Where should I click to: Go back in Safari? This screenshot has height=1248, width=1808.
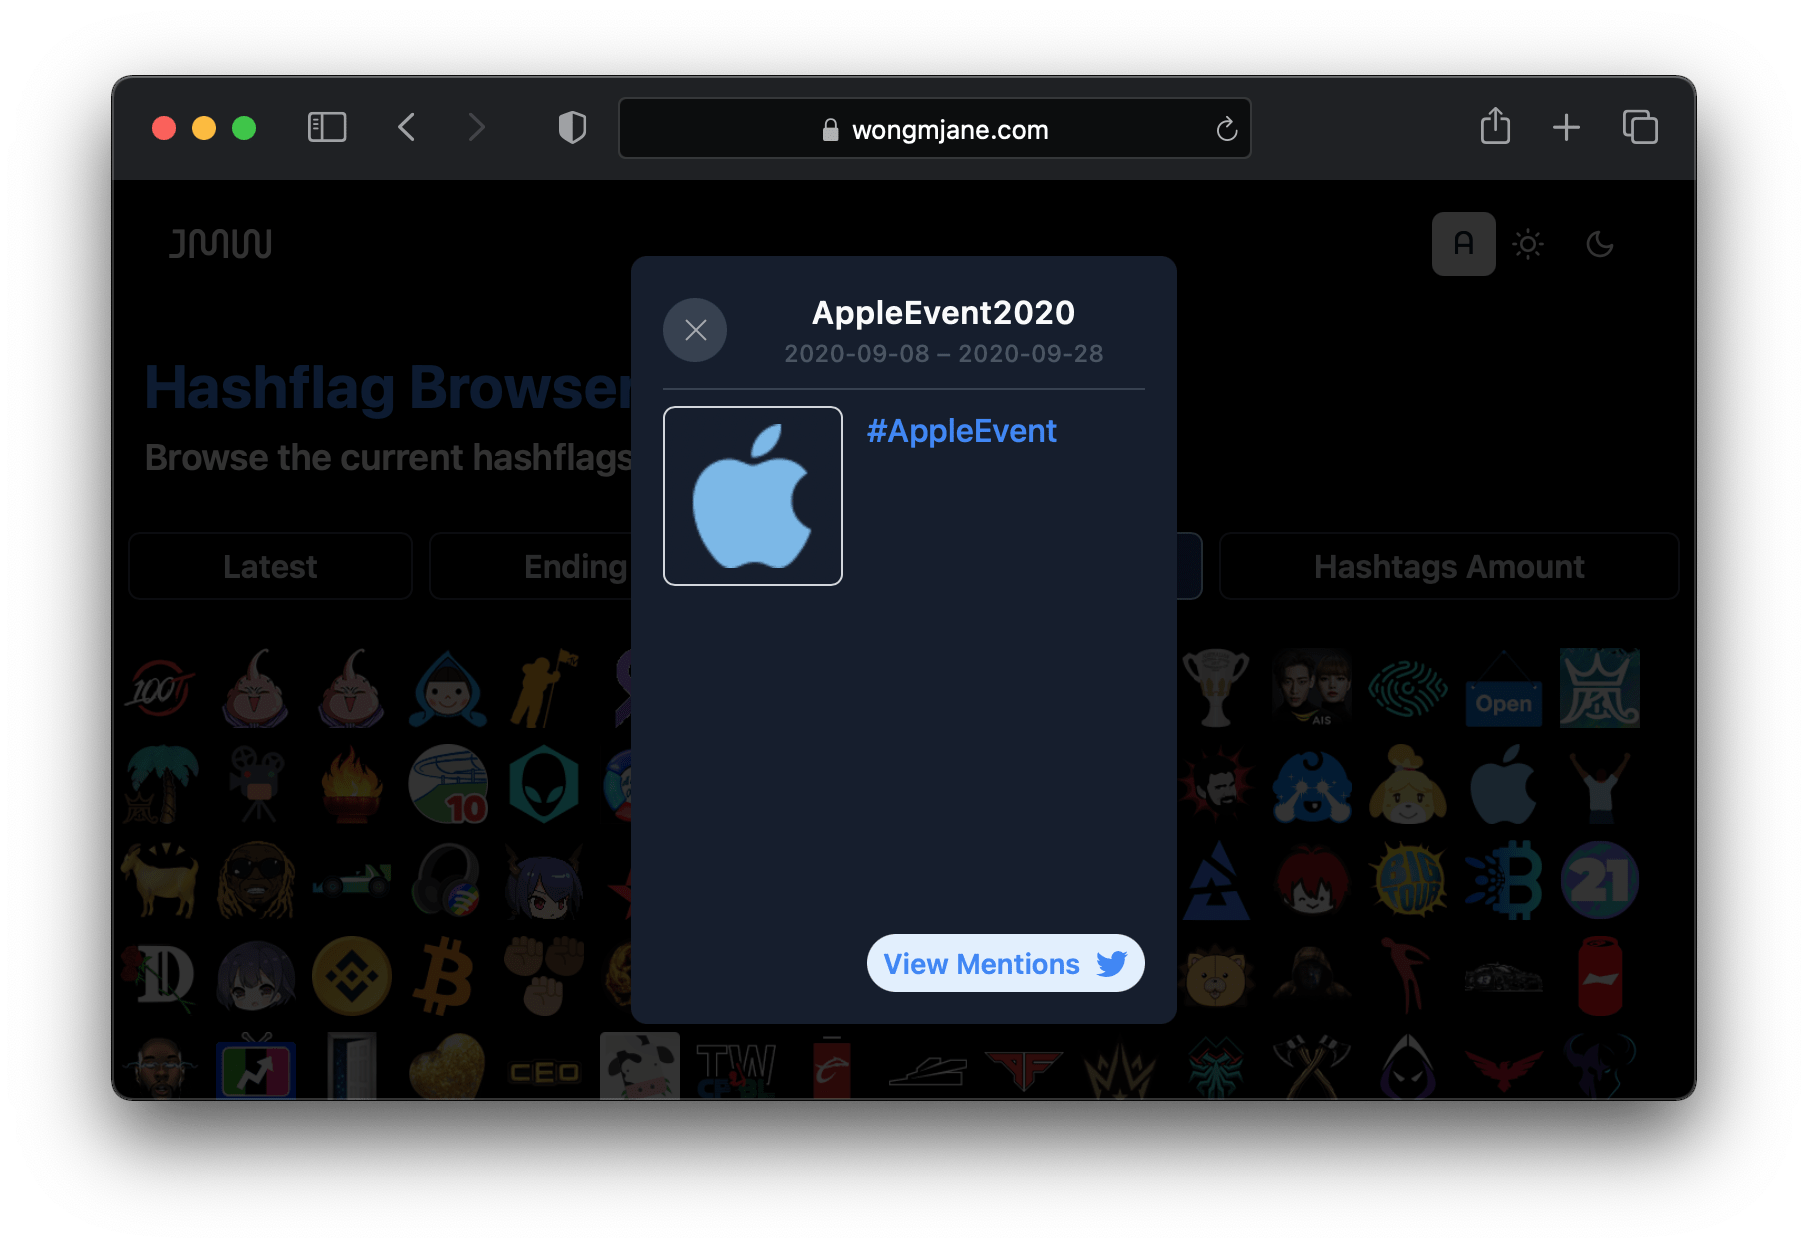point(406,128)
